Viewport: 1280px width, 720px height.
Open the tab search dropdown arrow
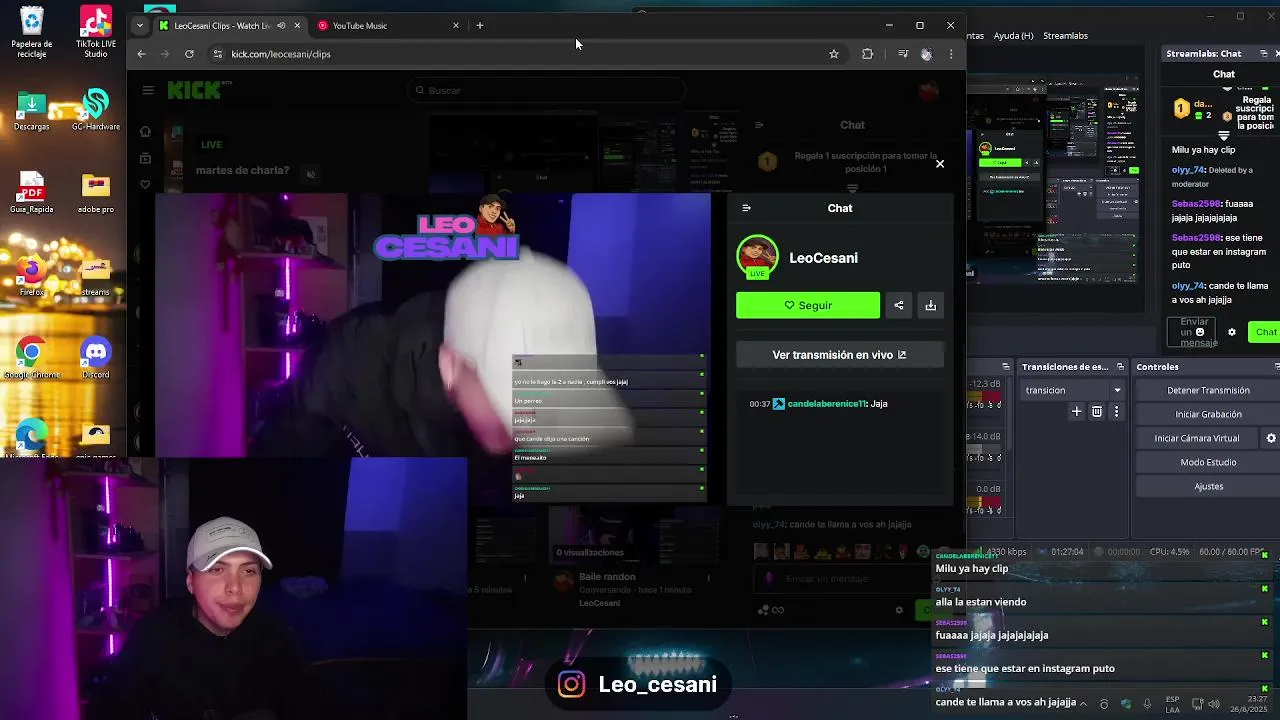point(140,25)
